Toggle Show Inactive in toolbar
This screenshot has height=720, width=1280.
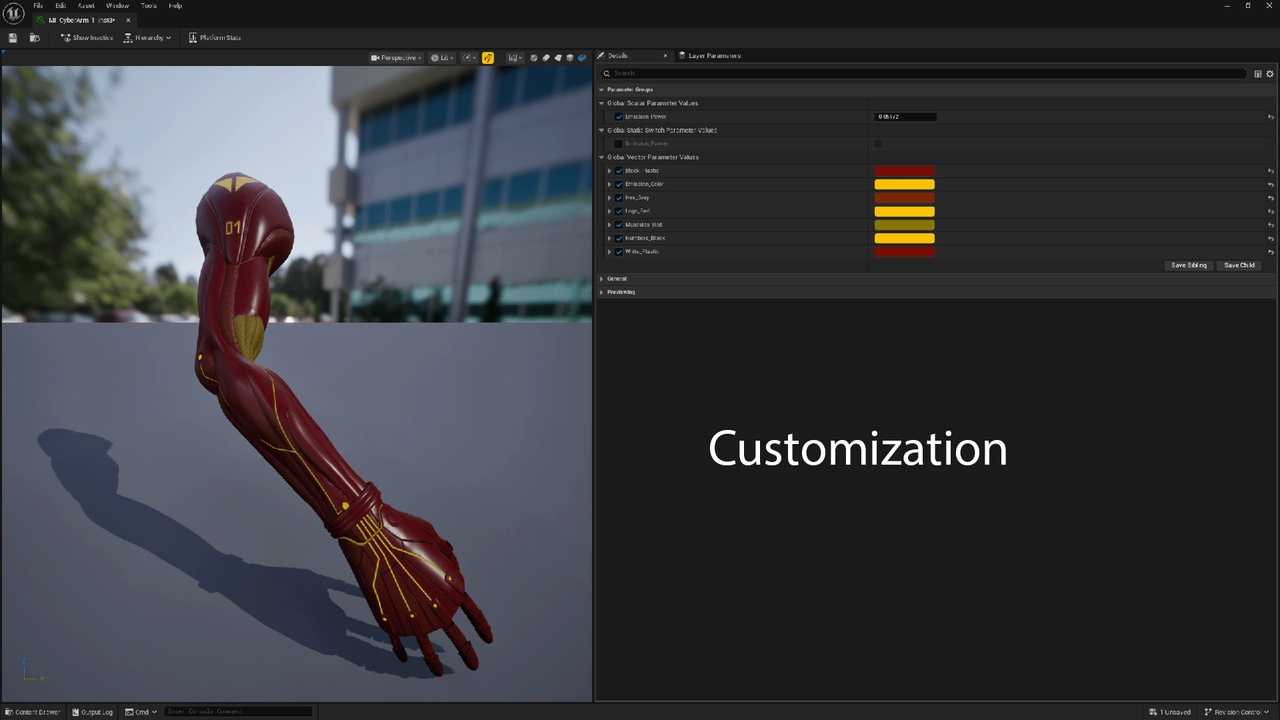coord(87,38)
